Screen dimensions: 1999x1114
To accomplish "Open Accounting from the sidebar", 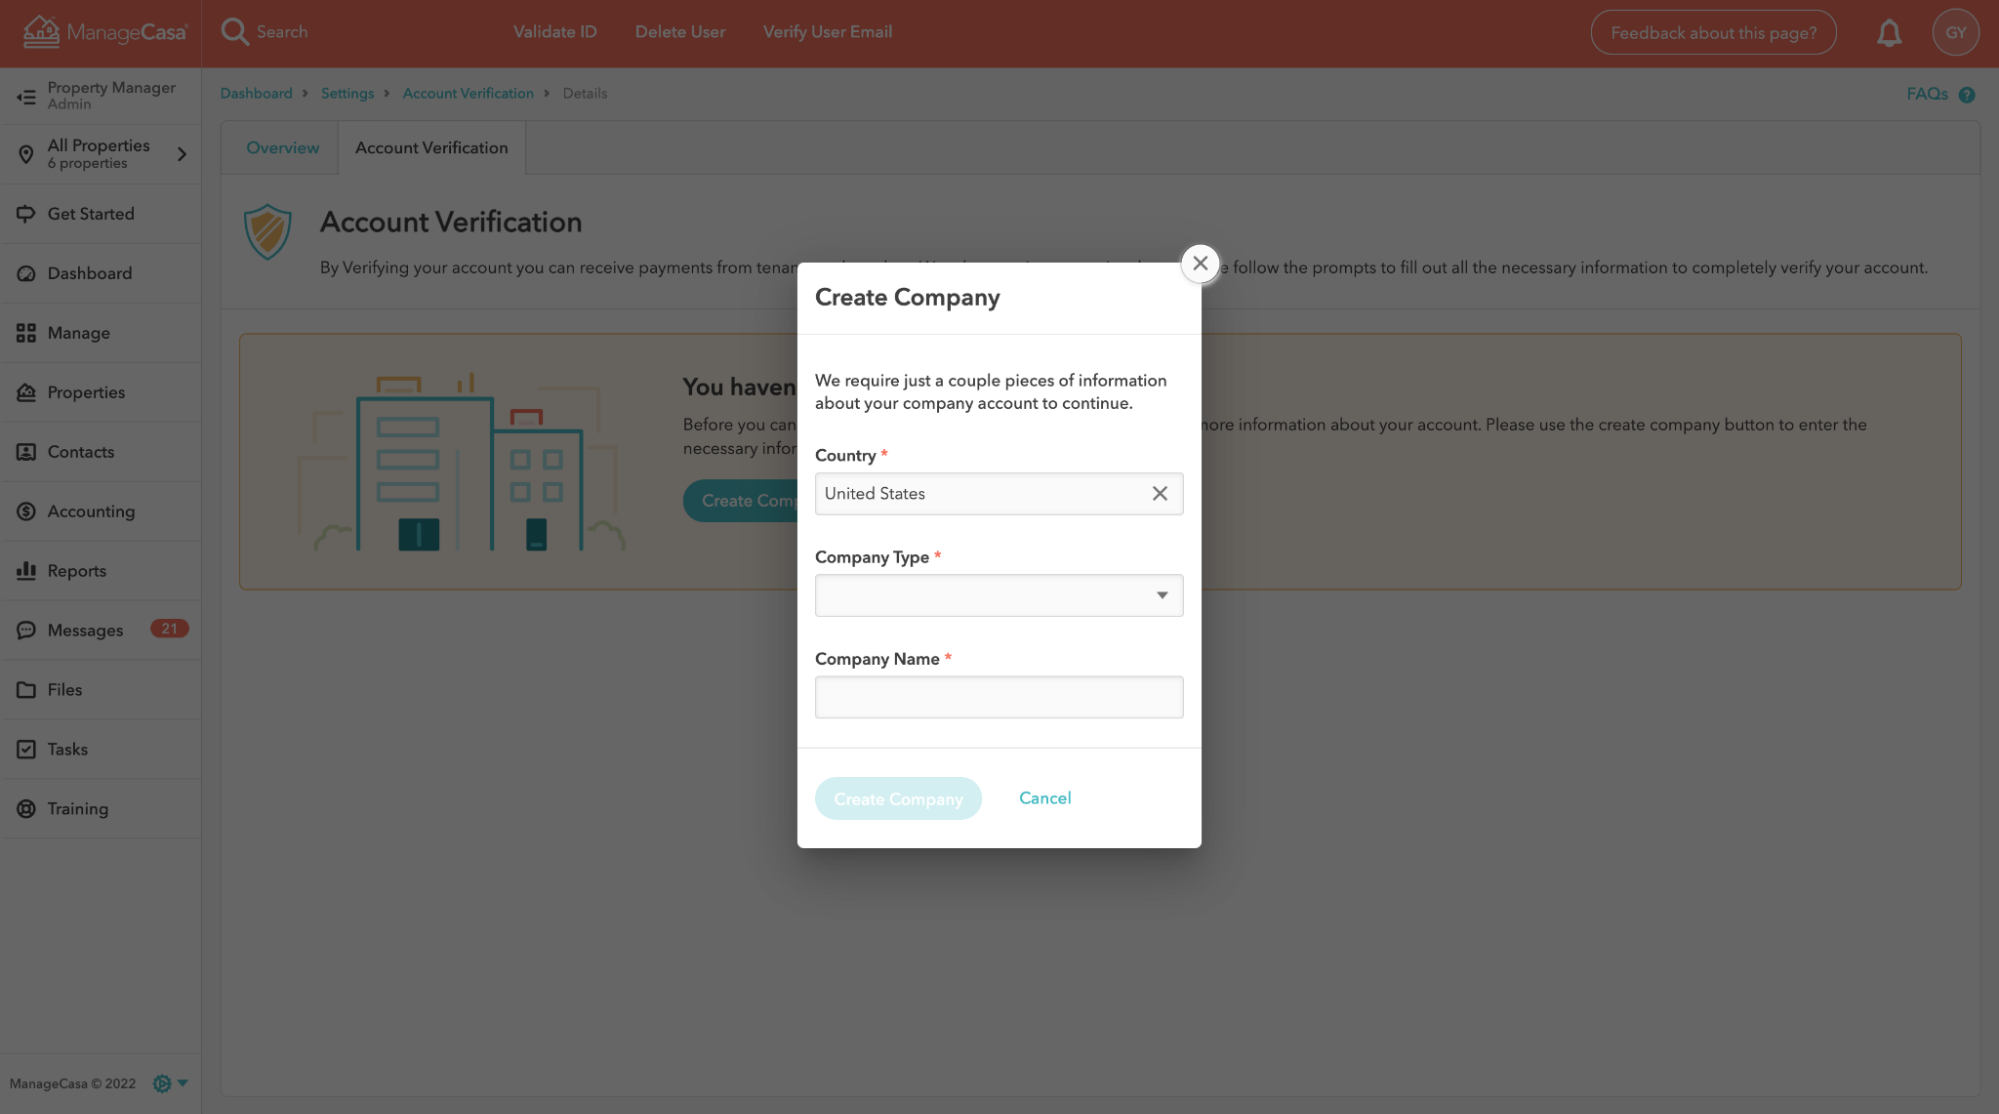I will (90, 511).
